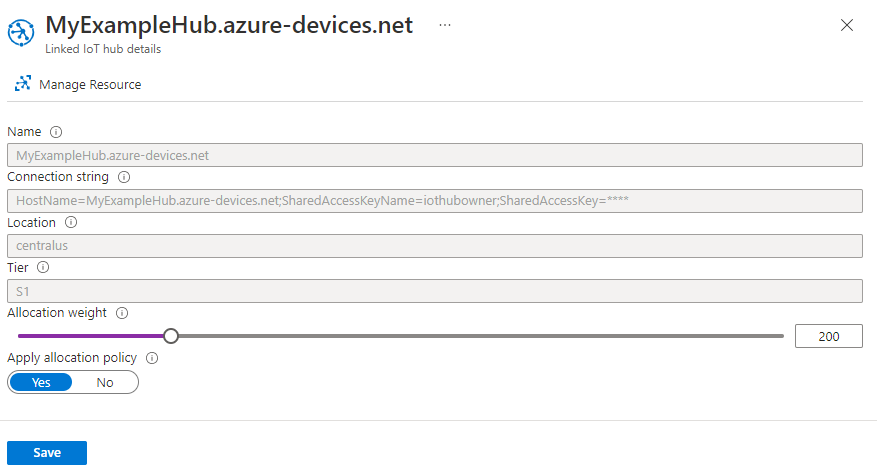Click the Allocation weight slider handle
The image size is (877, 475).
pos(171,336)
